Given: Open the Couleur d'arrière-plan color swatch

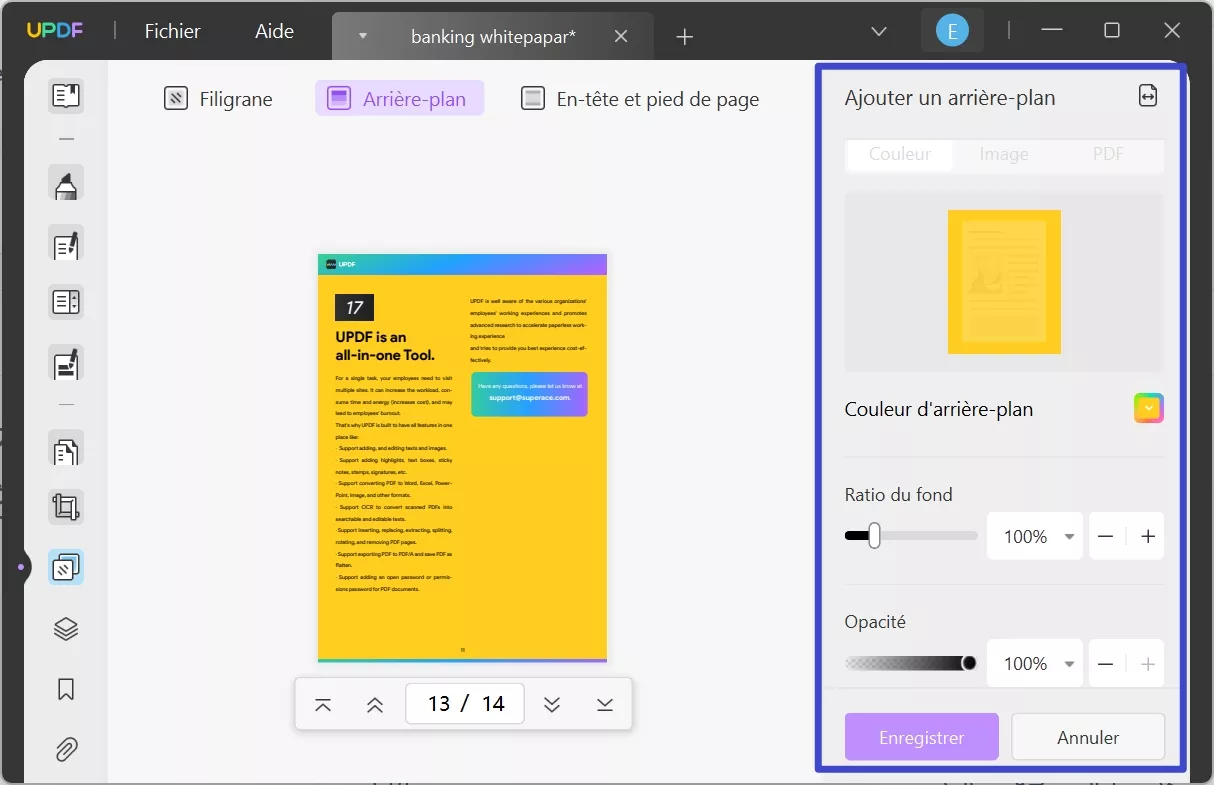Looking at the screenshot, I should point(1149,408).
